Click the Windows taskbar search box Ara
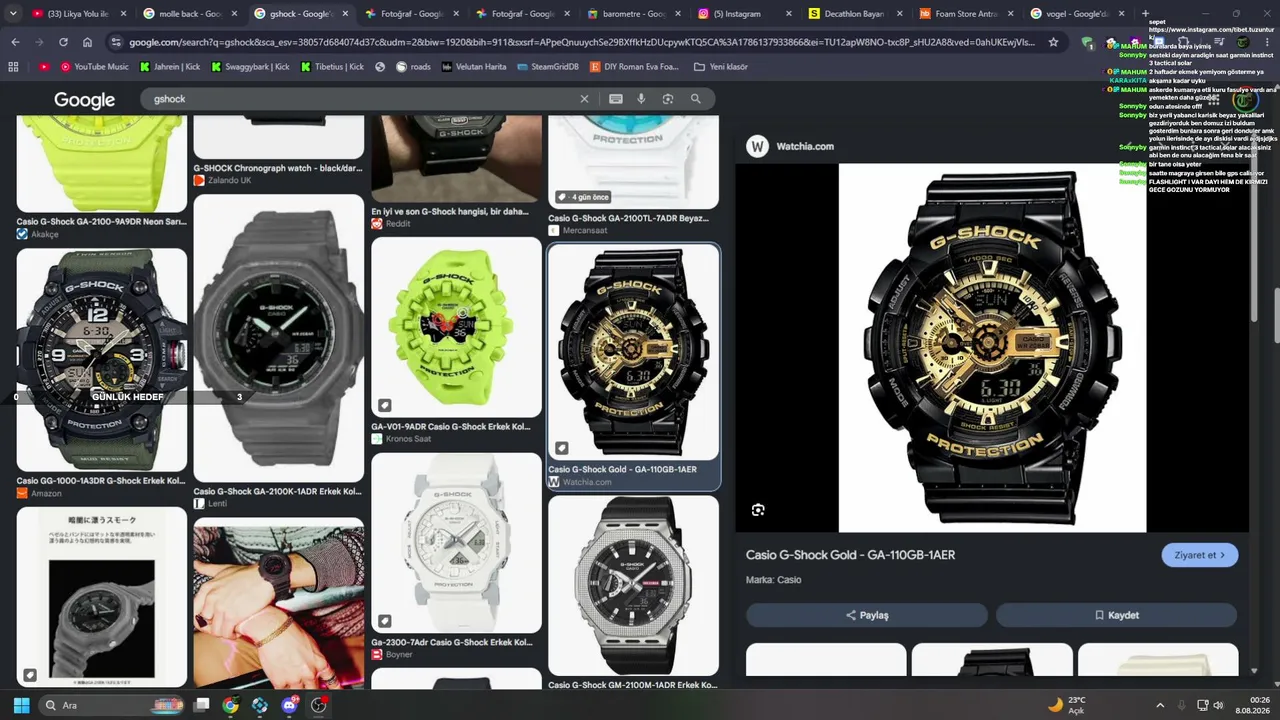Viewport: 1280px width, 720px height. (x=110, y=705)
